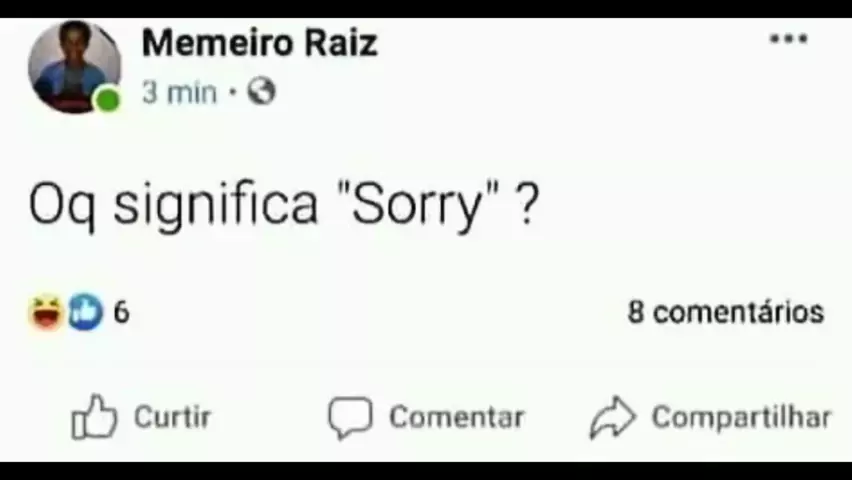
Task: Click the Compartilhar arrow icon
Action: coord(612,417)
